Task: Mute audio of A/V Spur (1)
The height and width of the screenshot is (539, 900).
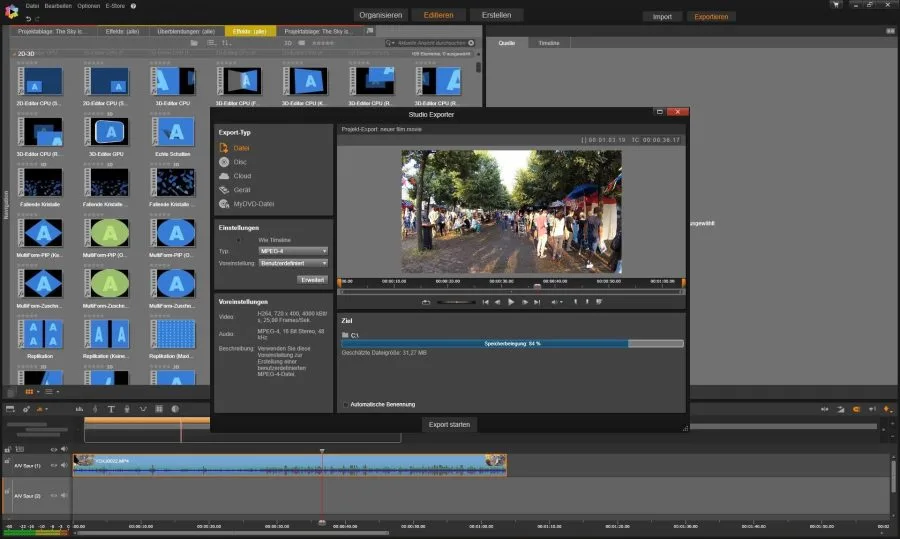Action: [x=64, y=466]
